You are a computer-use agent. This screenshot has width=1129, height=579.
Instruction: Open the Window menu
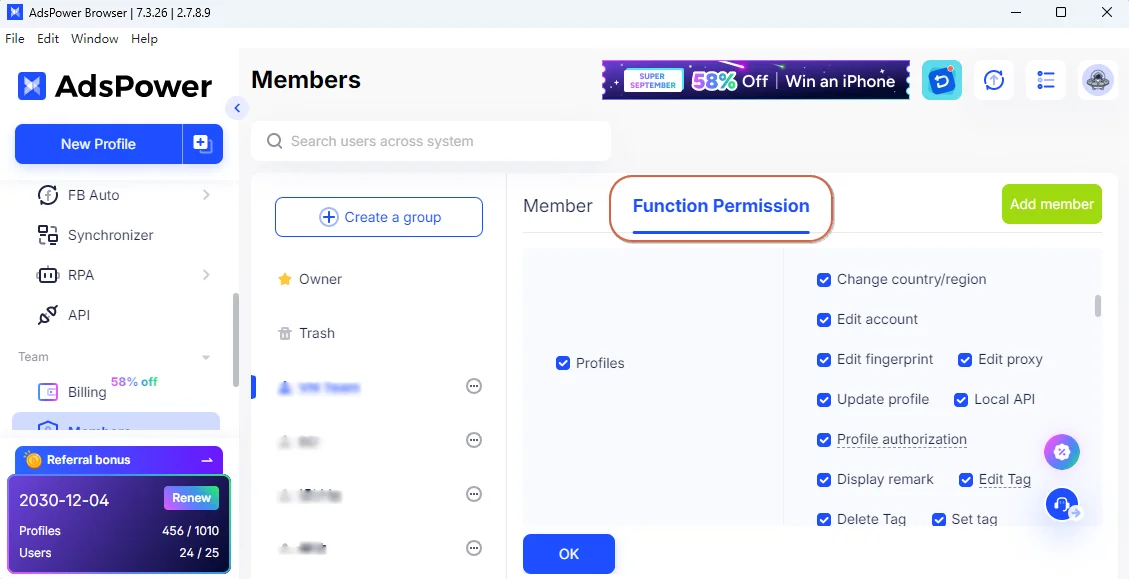pos(94,39)
